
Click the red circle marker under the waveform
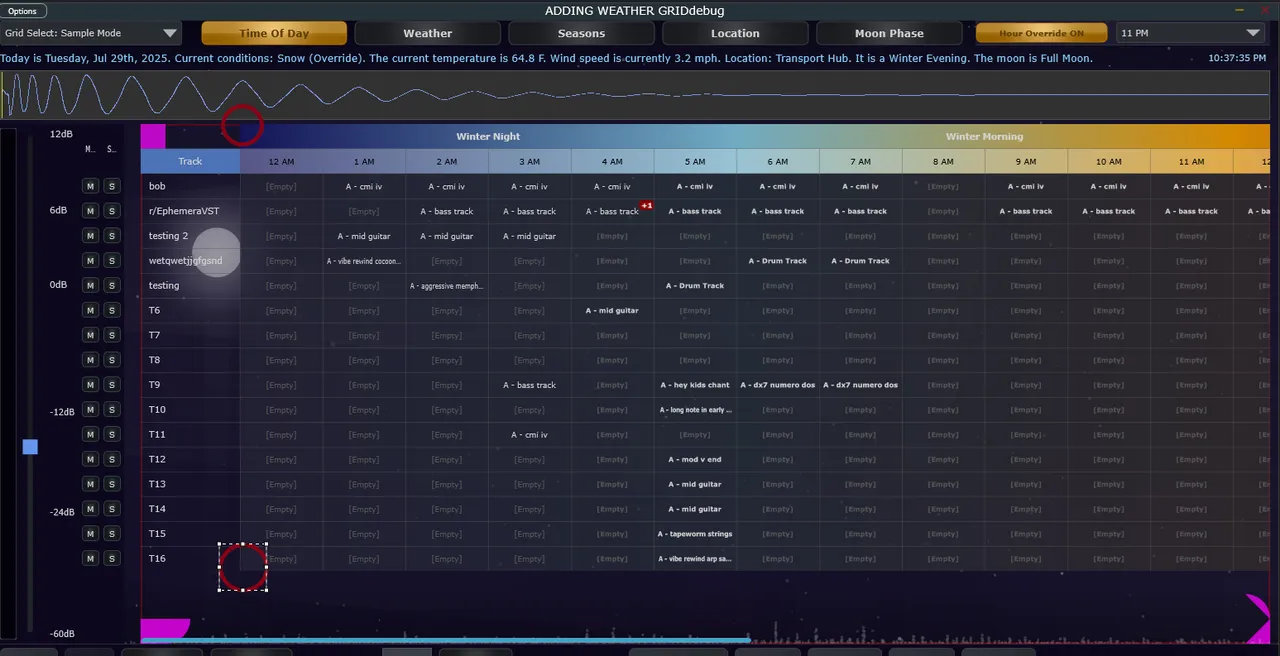(x=242, y=126)
